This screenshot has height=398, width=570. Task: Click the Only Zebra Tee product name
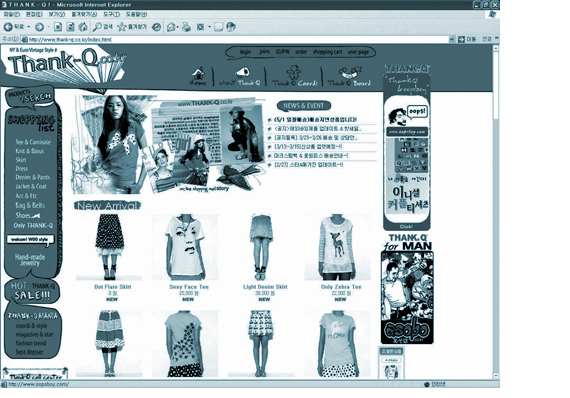(341, 287)
